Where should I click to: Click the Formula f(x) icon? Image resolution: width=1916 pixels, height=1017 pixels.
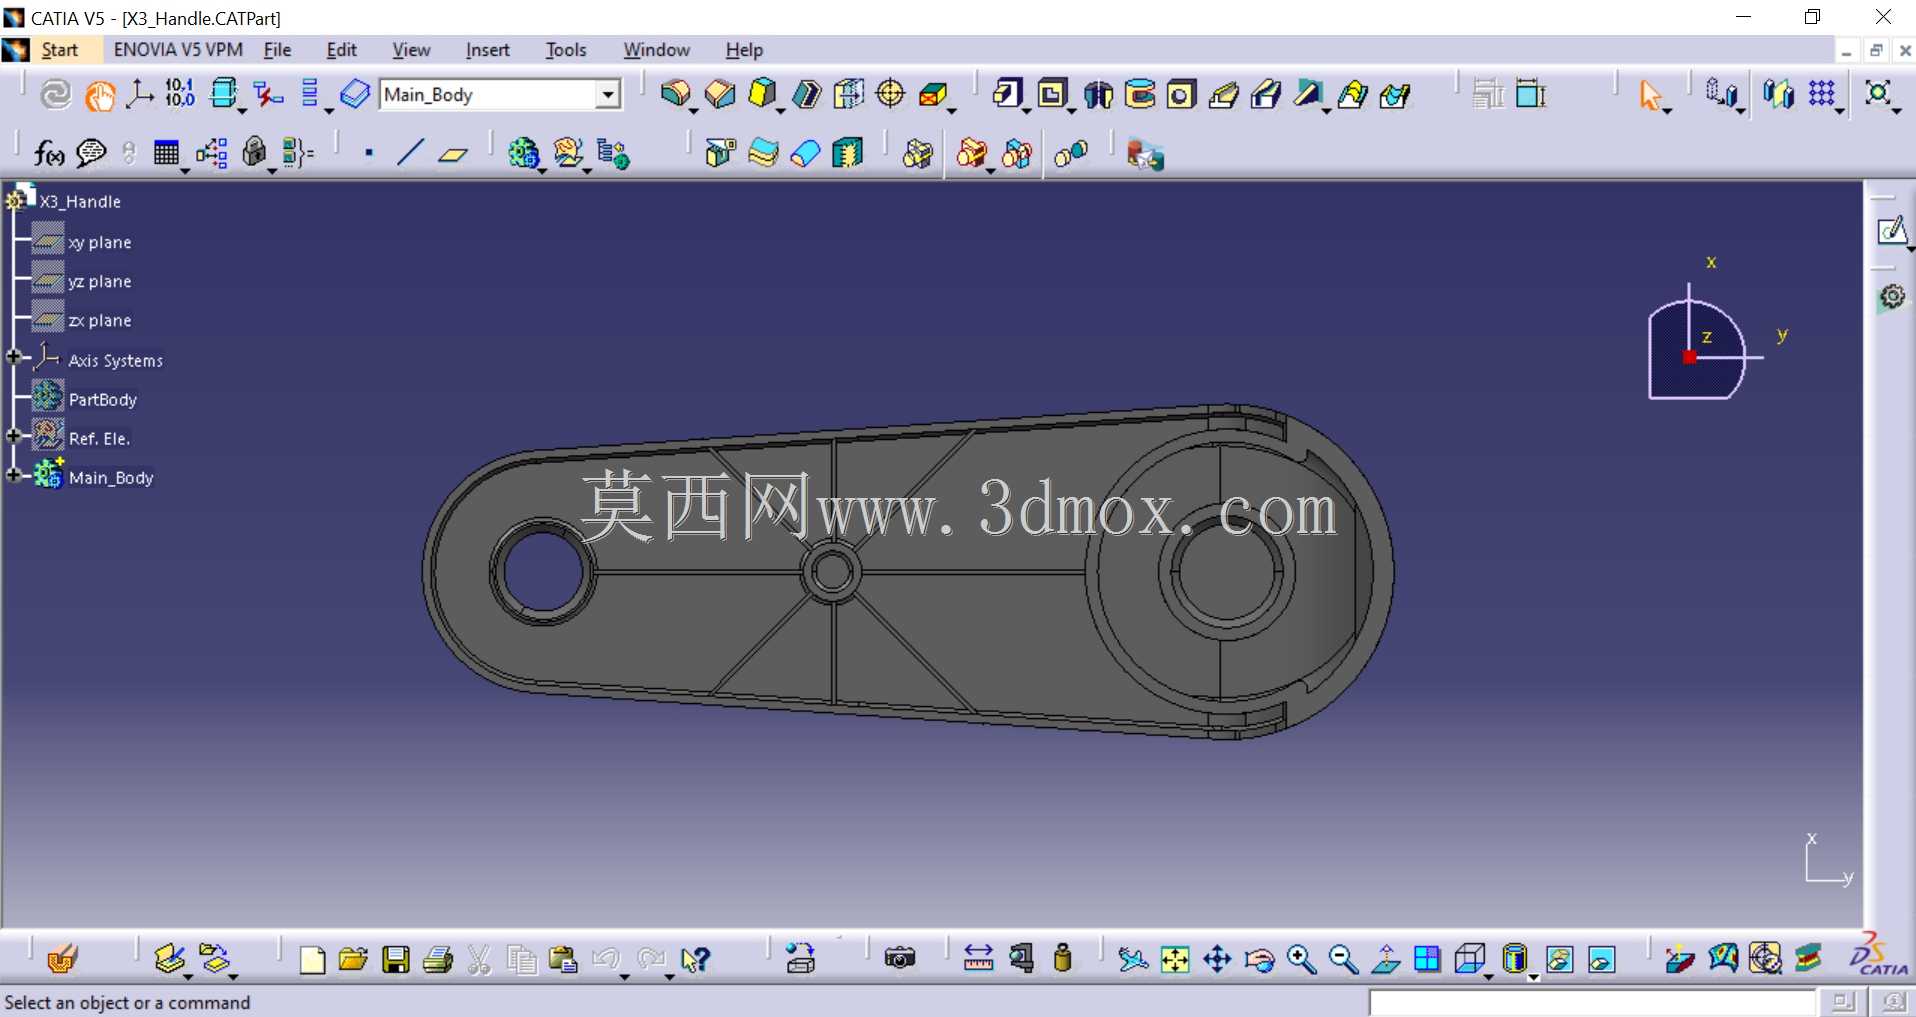click(x=49, y=153)
